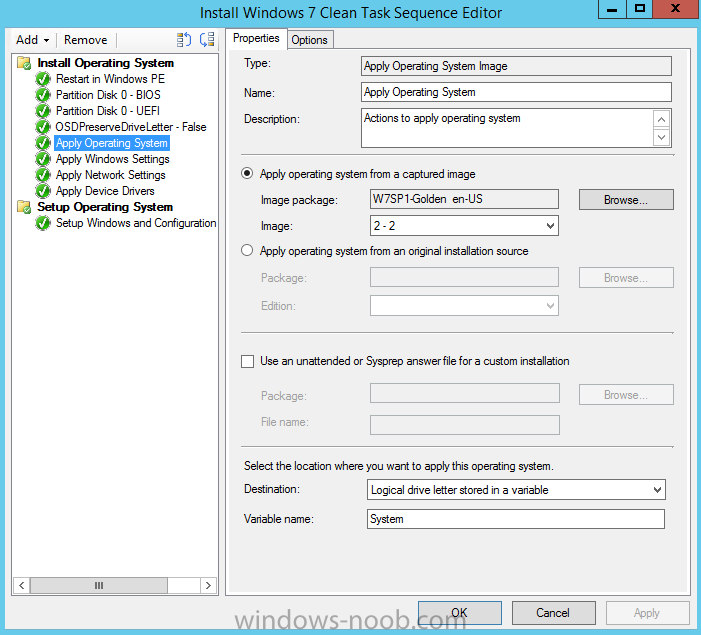Minimize the Task Sequence Editor window
The width and height of the screenshot is (701, 635).
[x=612, y=8]
